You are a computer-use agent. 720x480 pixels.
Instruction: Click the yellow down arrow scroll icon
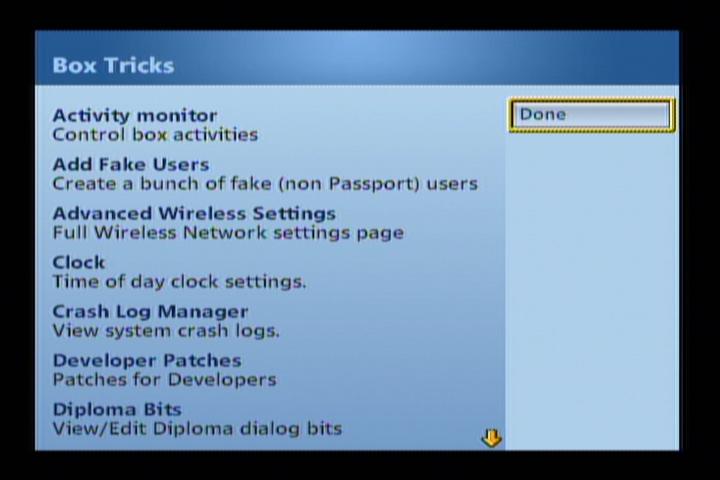click(491, 438)
